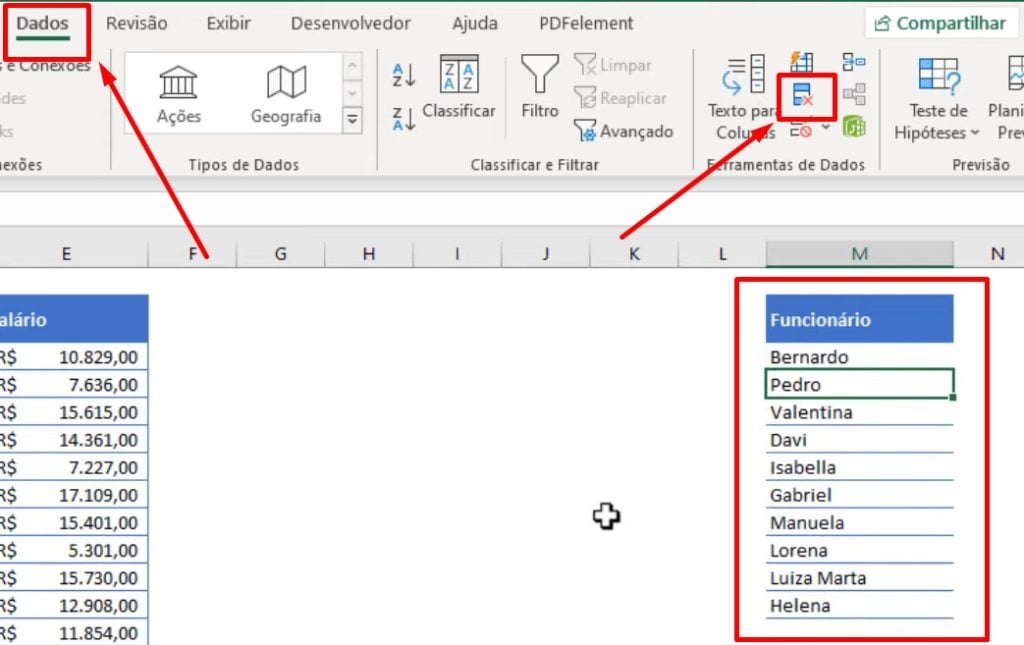Click the Compartilhar button
Screen dimensions: 1024x645
(x=939, y=22)
